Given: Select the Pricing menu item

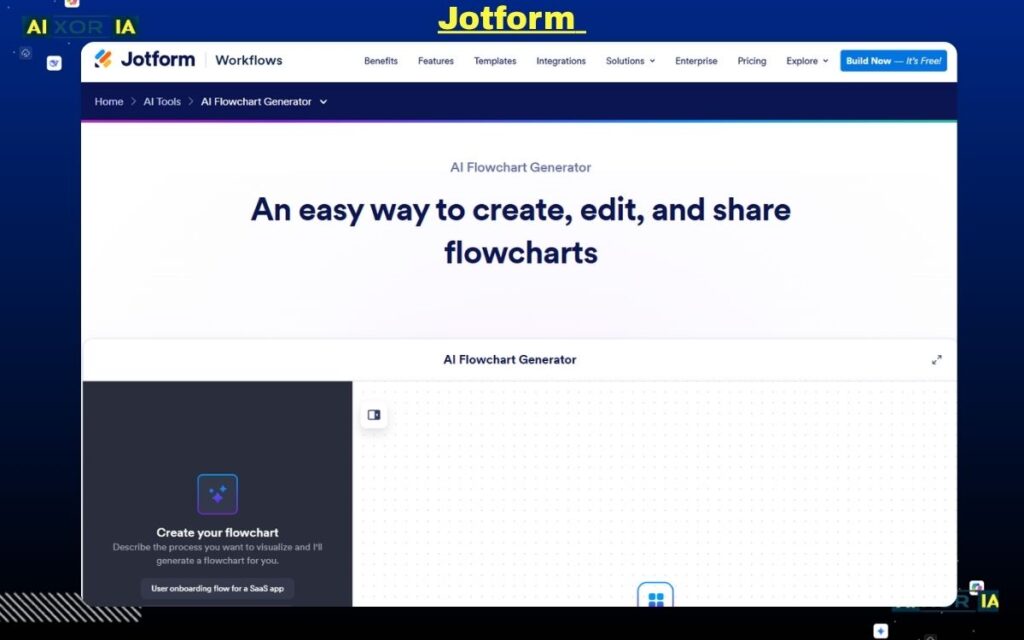Looking at the screenshot, I should pos(751,61).
